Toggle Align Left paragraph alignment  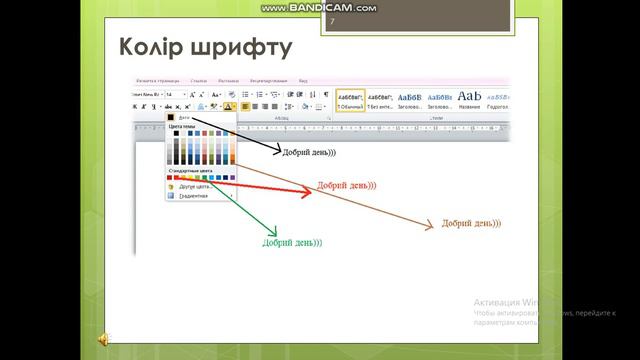pos(245,107)
